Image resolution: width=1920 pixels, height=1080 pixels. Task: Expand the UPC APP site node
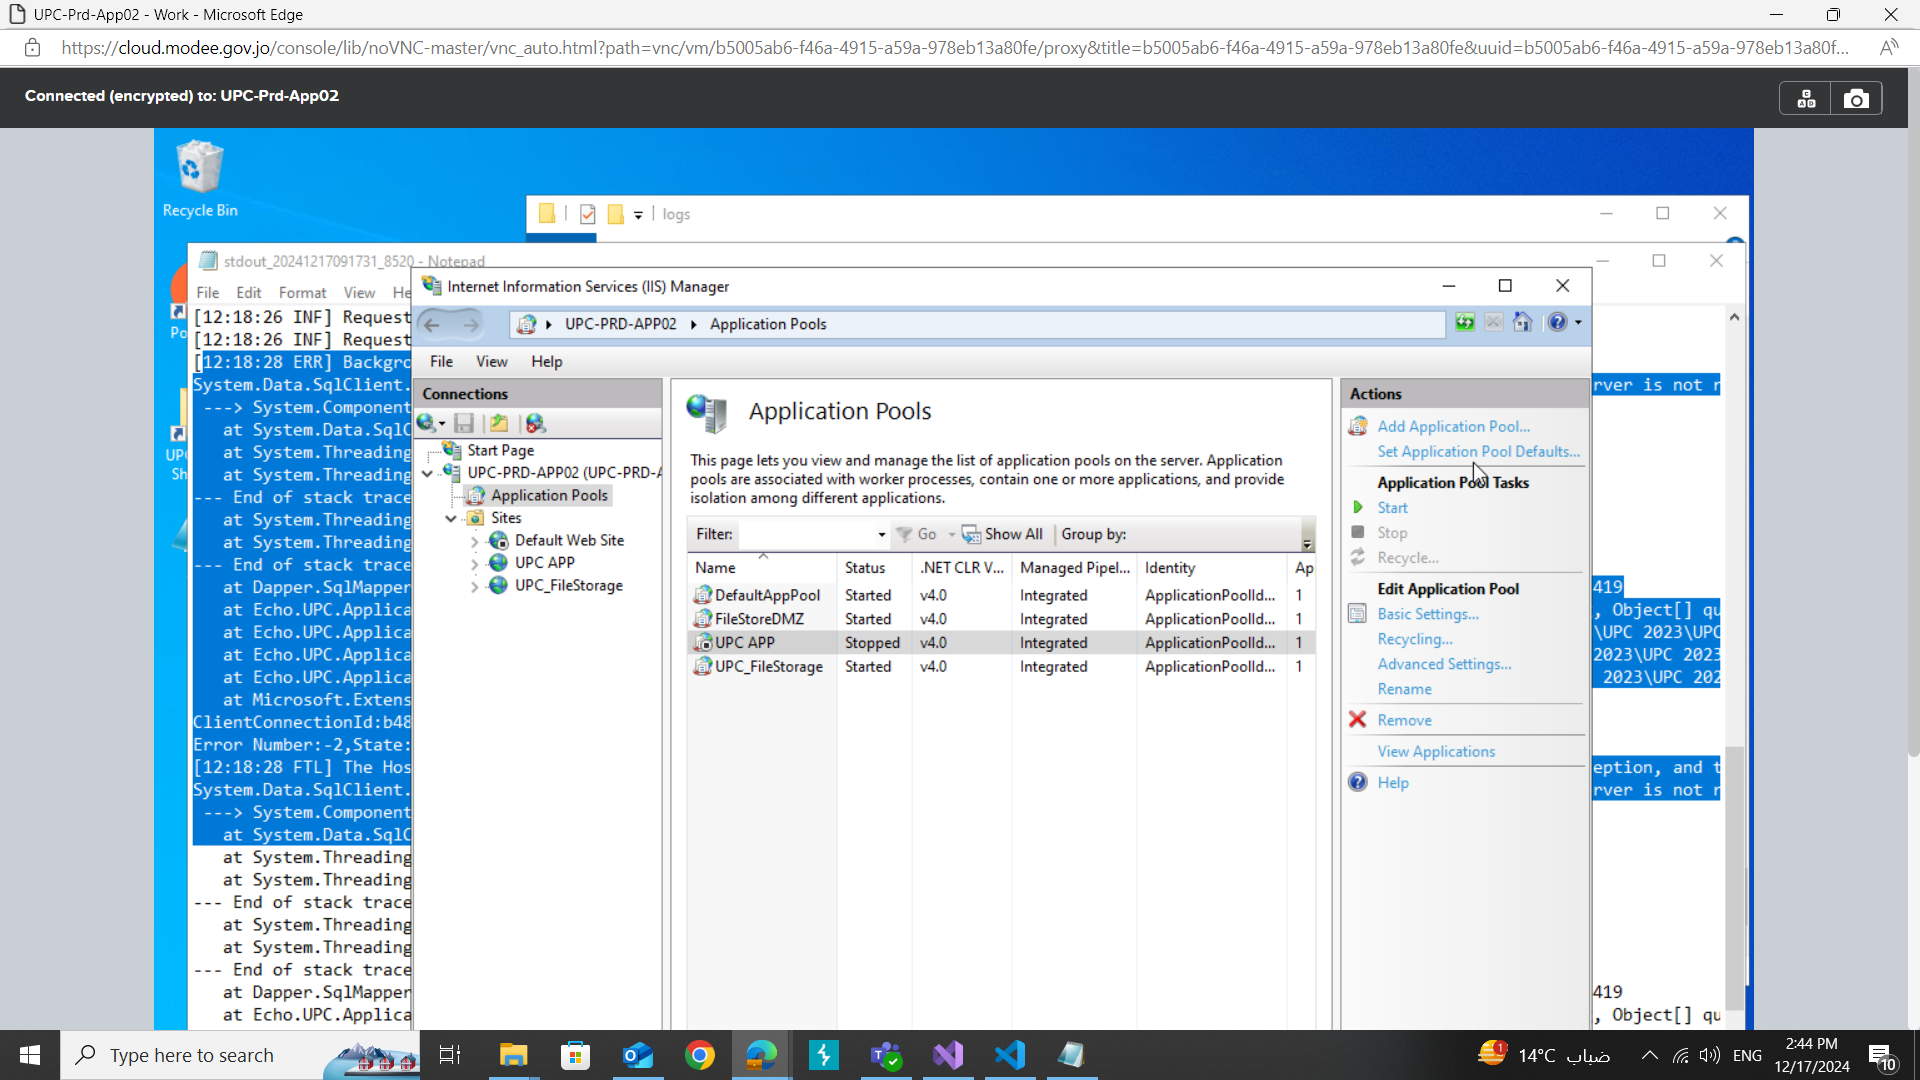[475, 564]
